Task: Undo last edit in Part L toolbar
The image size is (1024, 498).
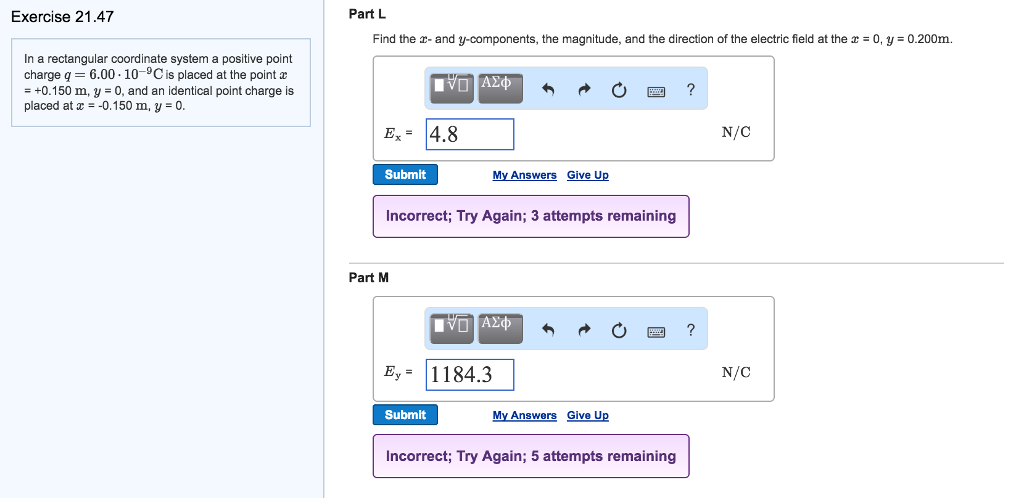Action: click(548, 90)
